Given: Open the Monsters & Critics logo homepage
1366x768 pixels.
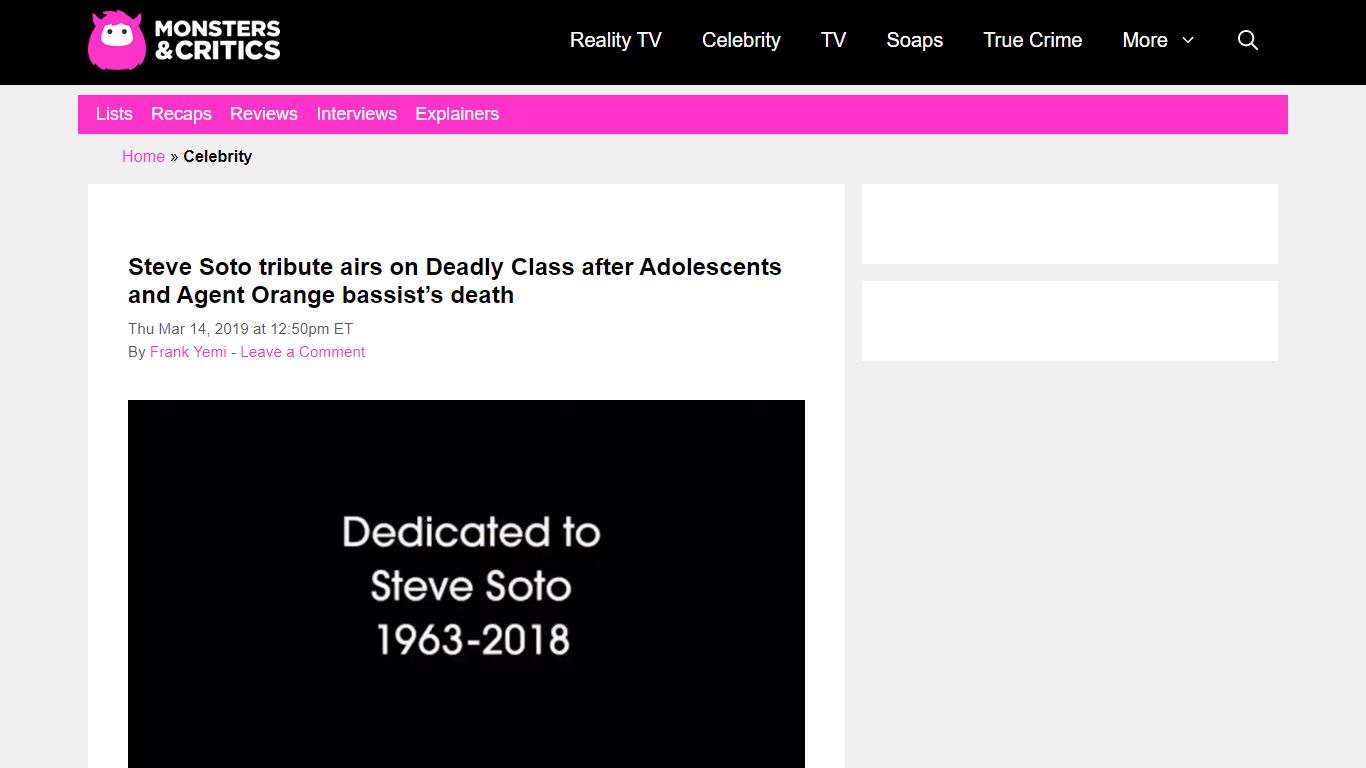Looking at the screenshot, I should click(x=184, y=41).
